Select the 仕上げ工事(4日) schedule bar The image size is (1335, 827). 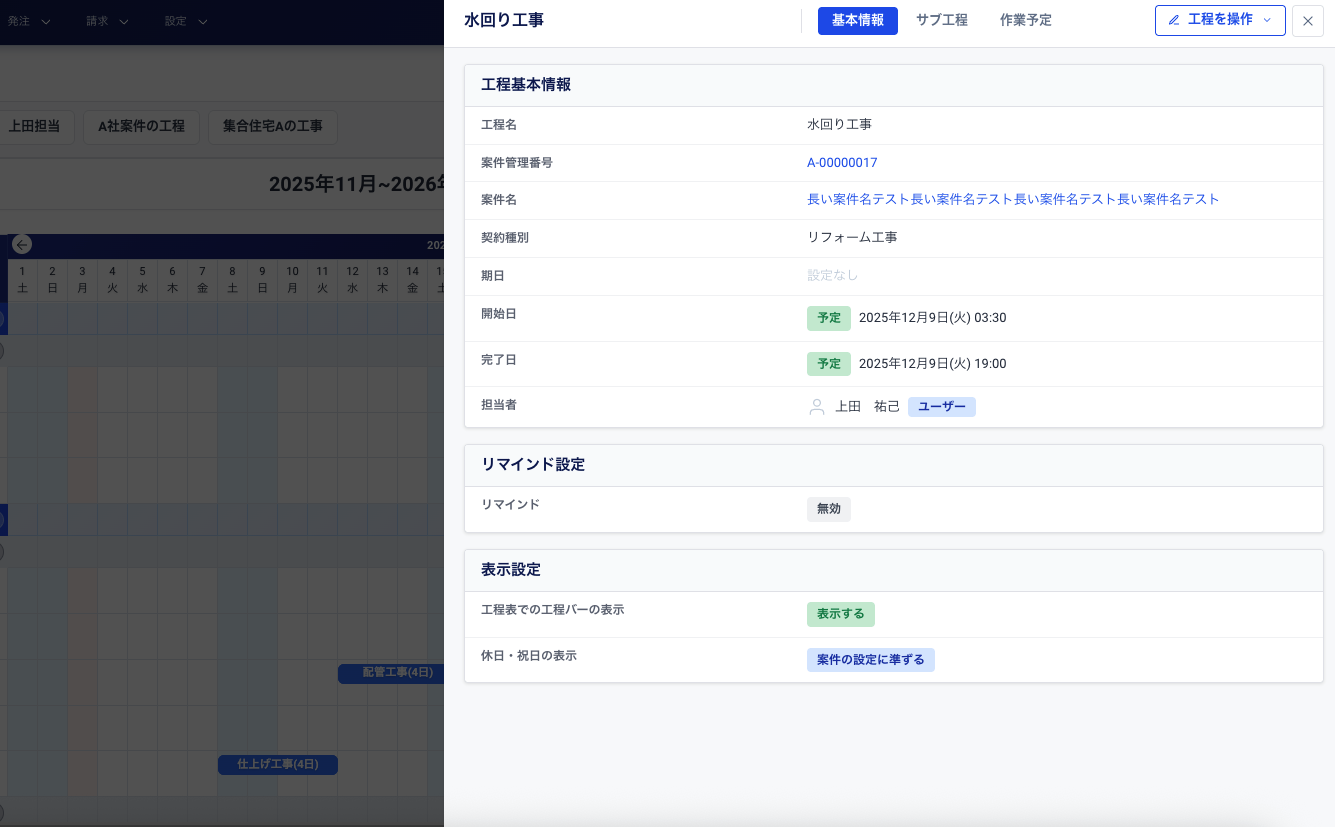tap(277, 764)
